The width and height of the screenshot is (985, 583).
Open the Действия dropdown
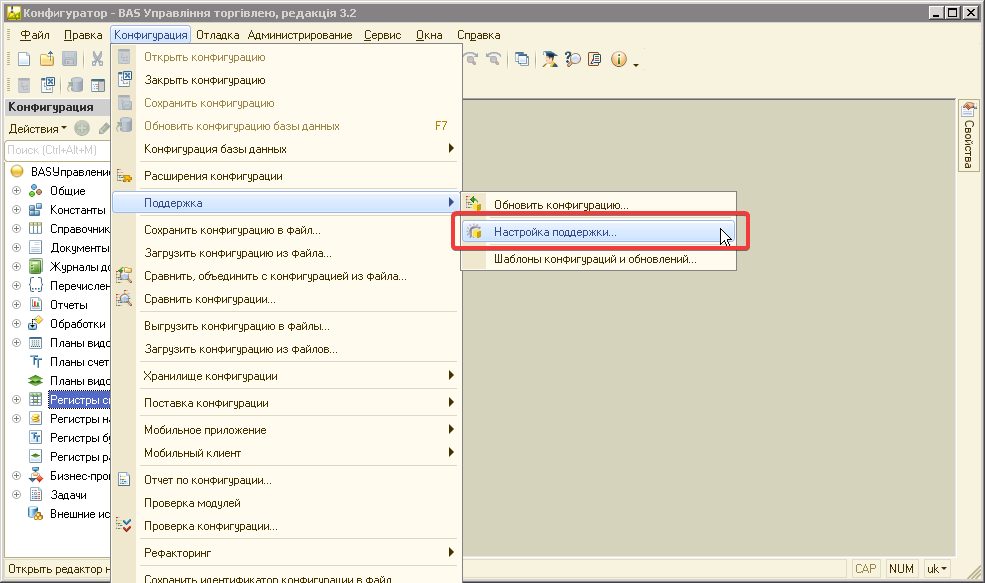(x=37, y=128)
